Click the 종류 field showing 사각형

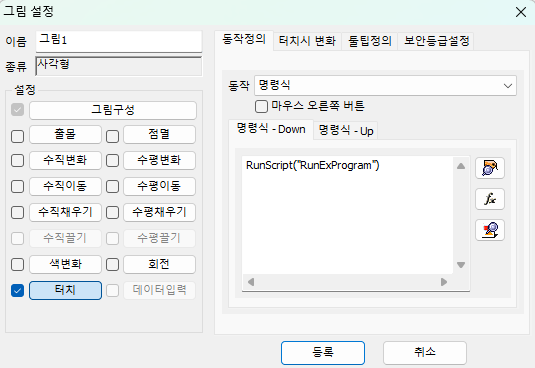point(119,66)
